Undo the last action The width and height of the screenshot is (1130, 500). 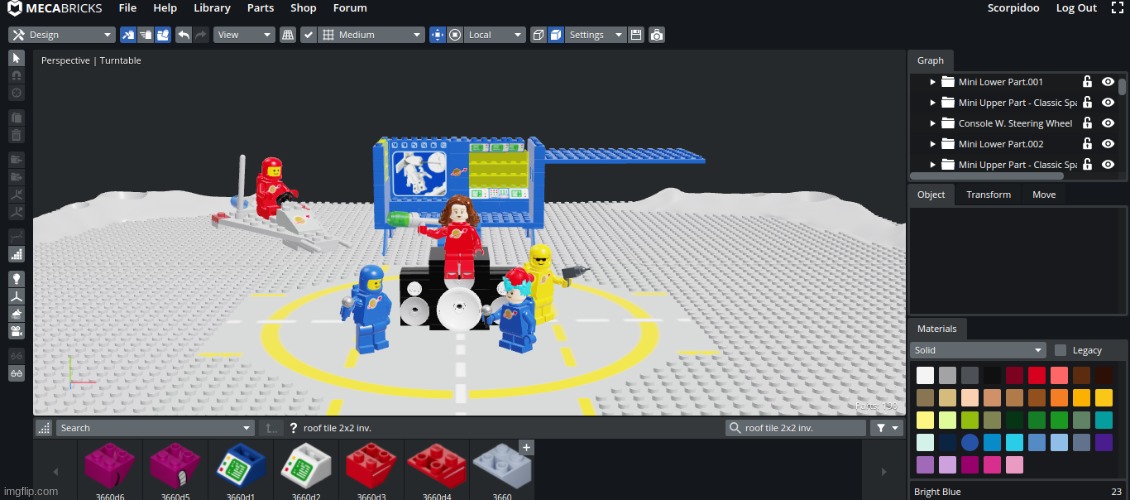point(184,35)
